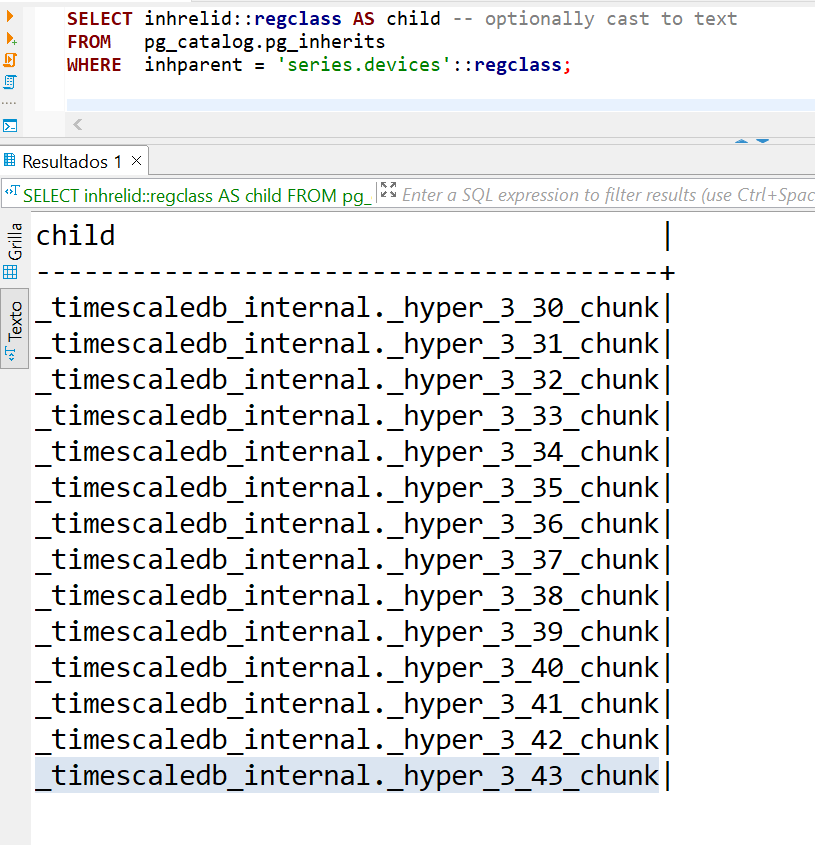Viewport: 815px width, 845px height.
Task: Execute SQL statement in new tab
Action: [x=11, y=39]
